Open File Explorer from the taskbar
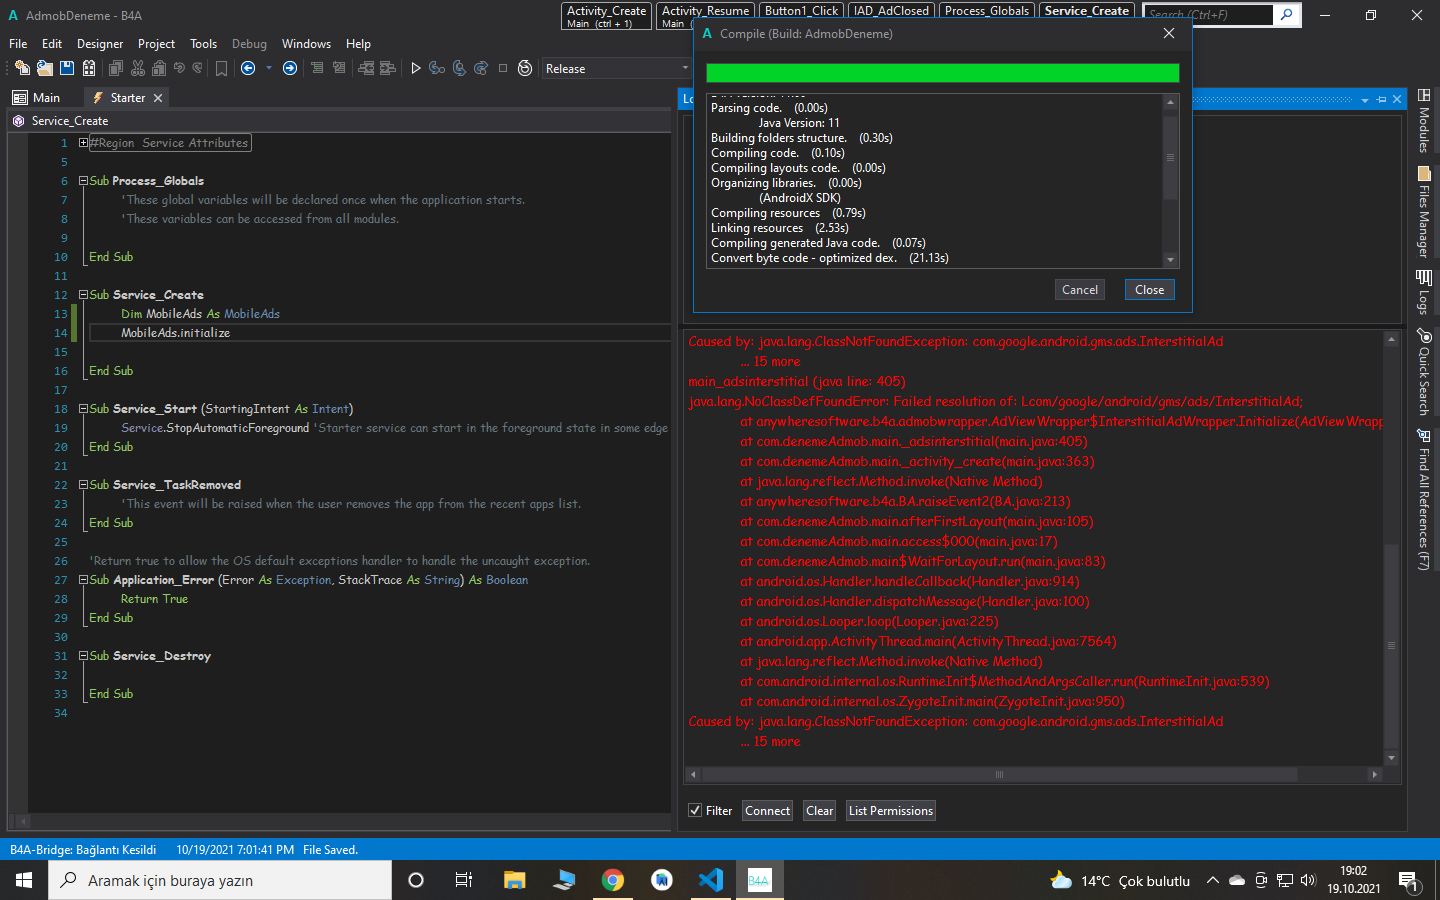The width and height of the screenshot is (1440, 900). pyautogui.click(x=514, y=880)
